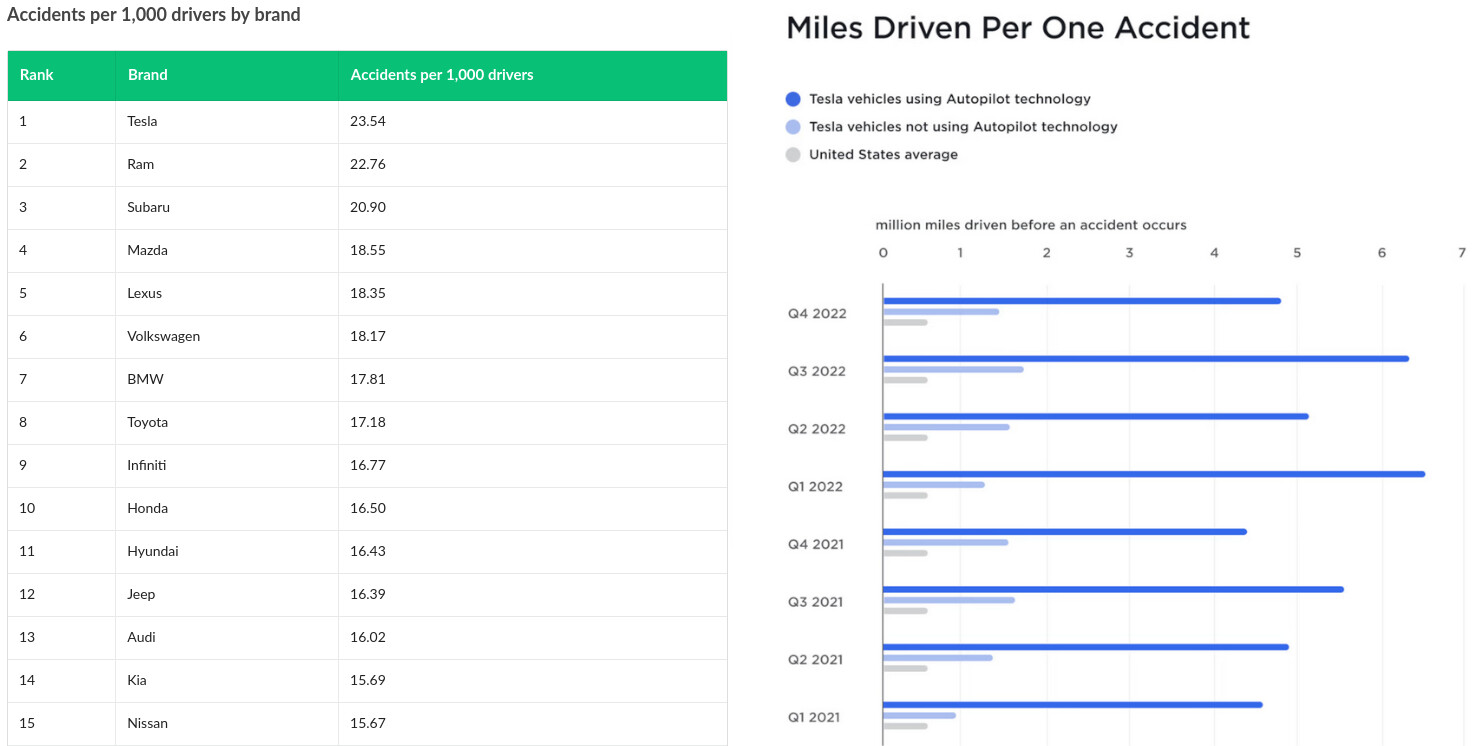Viewport: 1476px width, 746px height.
Task: Click the 18.35 accidents value
Action: coord(368,293)
